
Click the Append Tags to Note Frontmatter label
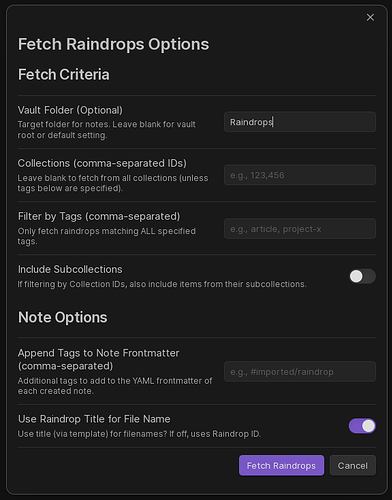(99, 359)
